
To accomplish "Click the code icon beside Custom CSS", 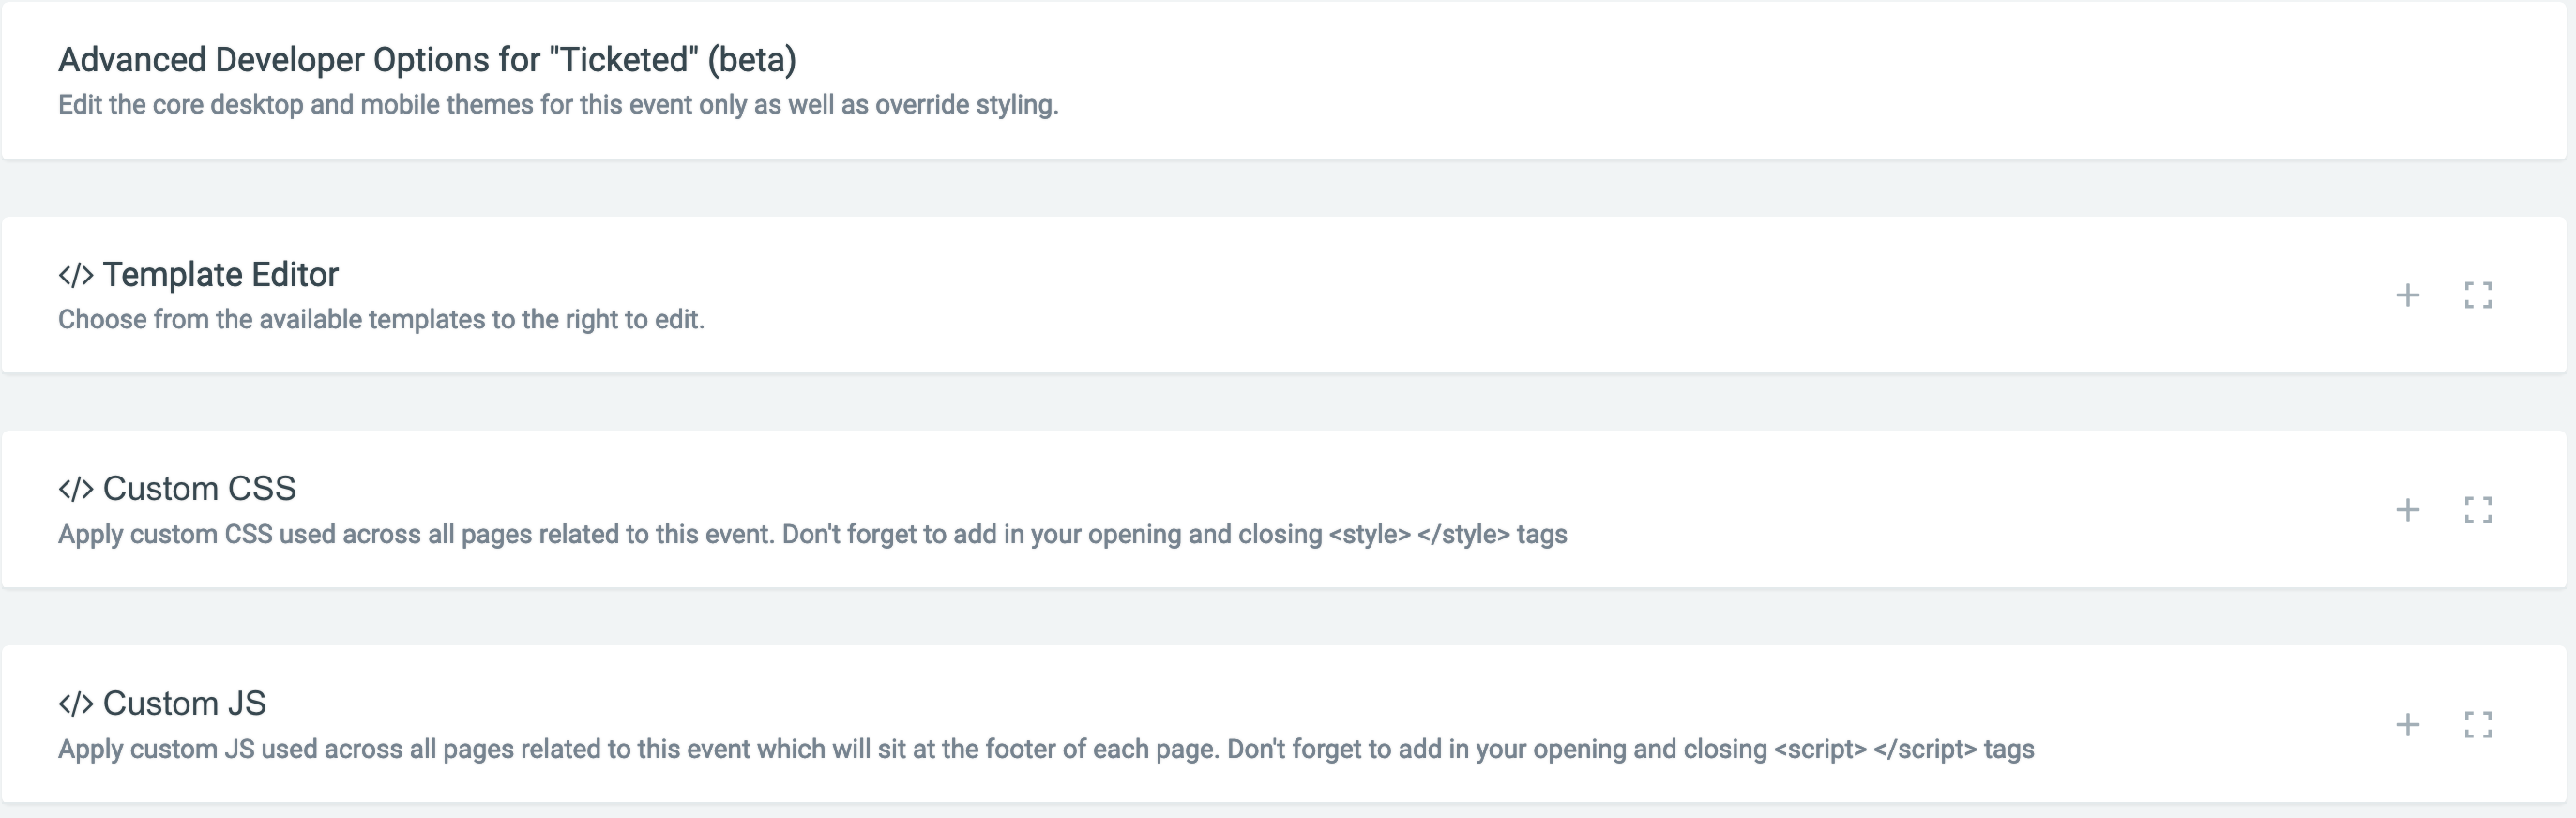I will [x=76, y=489].
